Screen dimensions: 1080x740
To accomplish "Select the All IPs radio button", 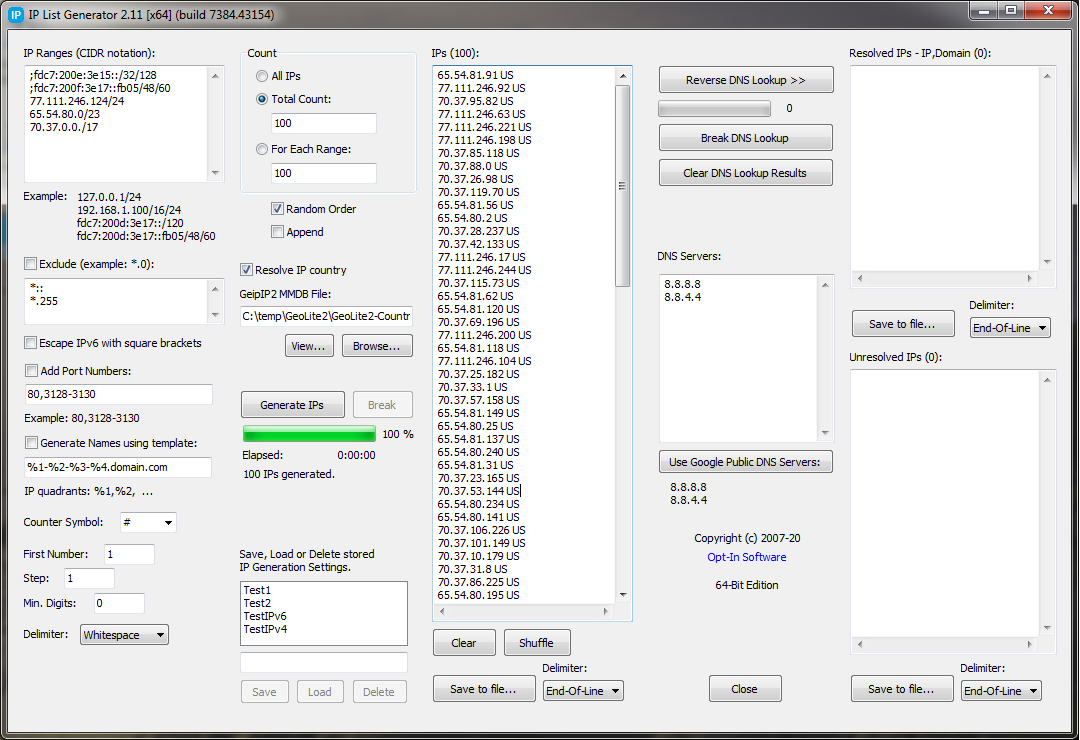I will click(x=262, y=76).
